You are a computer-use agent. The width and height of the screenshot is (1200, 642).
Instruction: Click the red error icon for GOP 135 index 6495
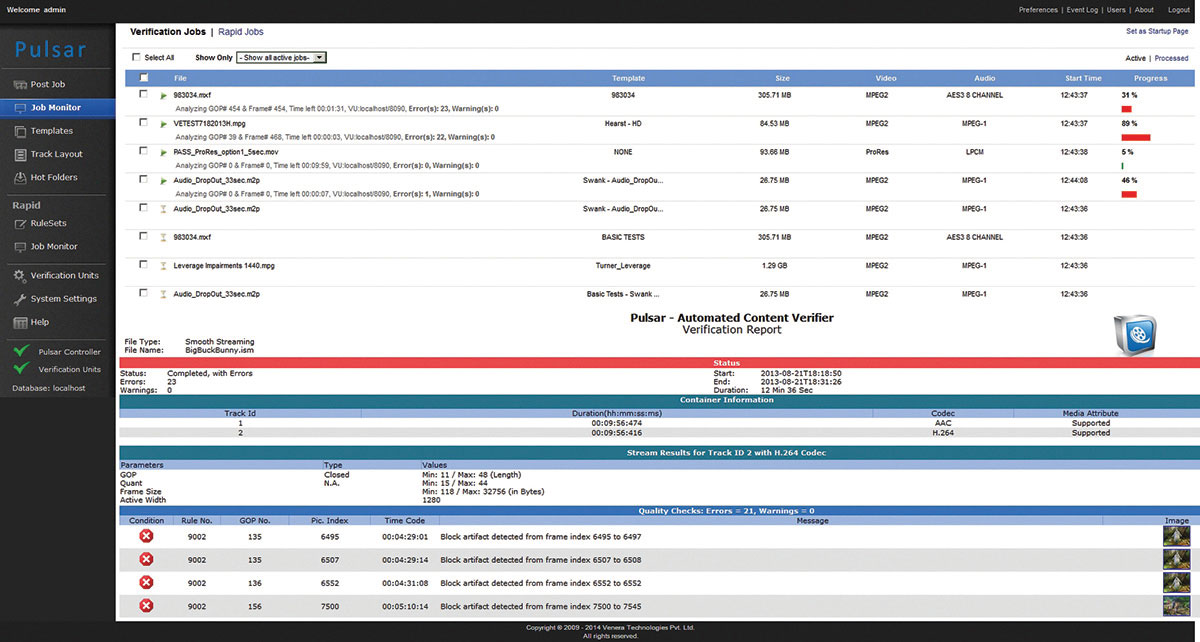pyautogui.click(x=146, y=536)
